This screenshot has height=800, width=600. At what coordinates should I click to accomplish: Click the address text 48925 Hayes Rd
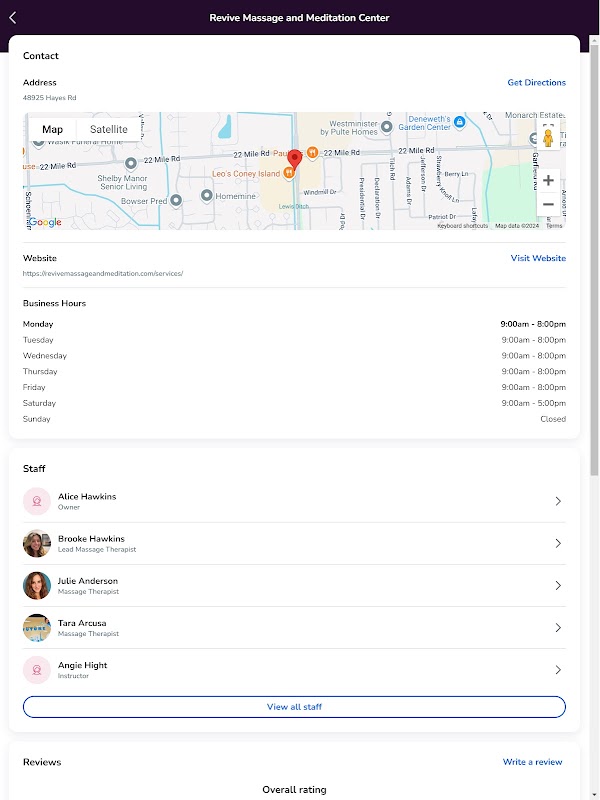pos(49,97)
